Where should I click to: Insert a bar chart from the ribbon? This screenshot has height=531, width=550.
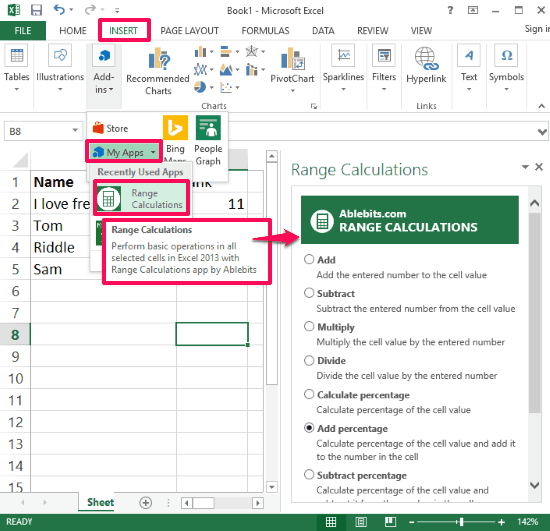[x=226, y=52]
